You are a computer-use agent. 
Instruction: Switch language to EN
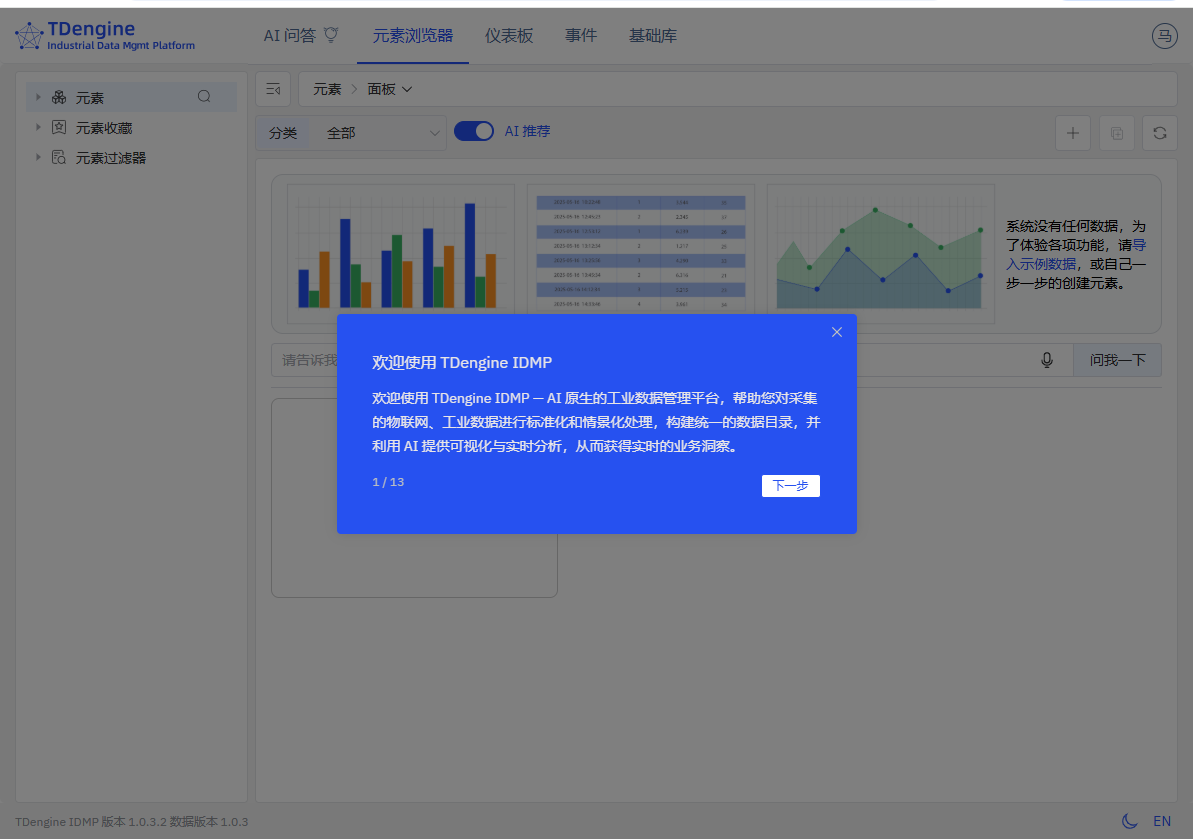[x=1162, y=821]
